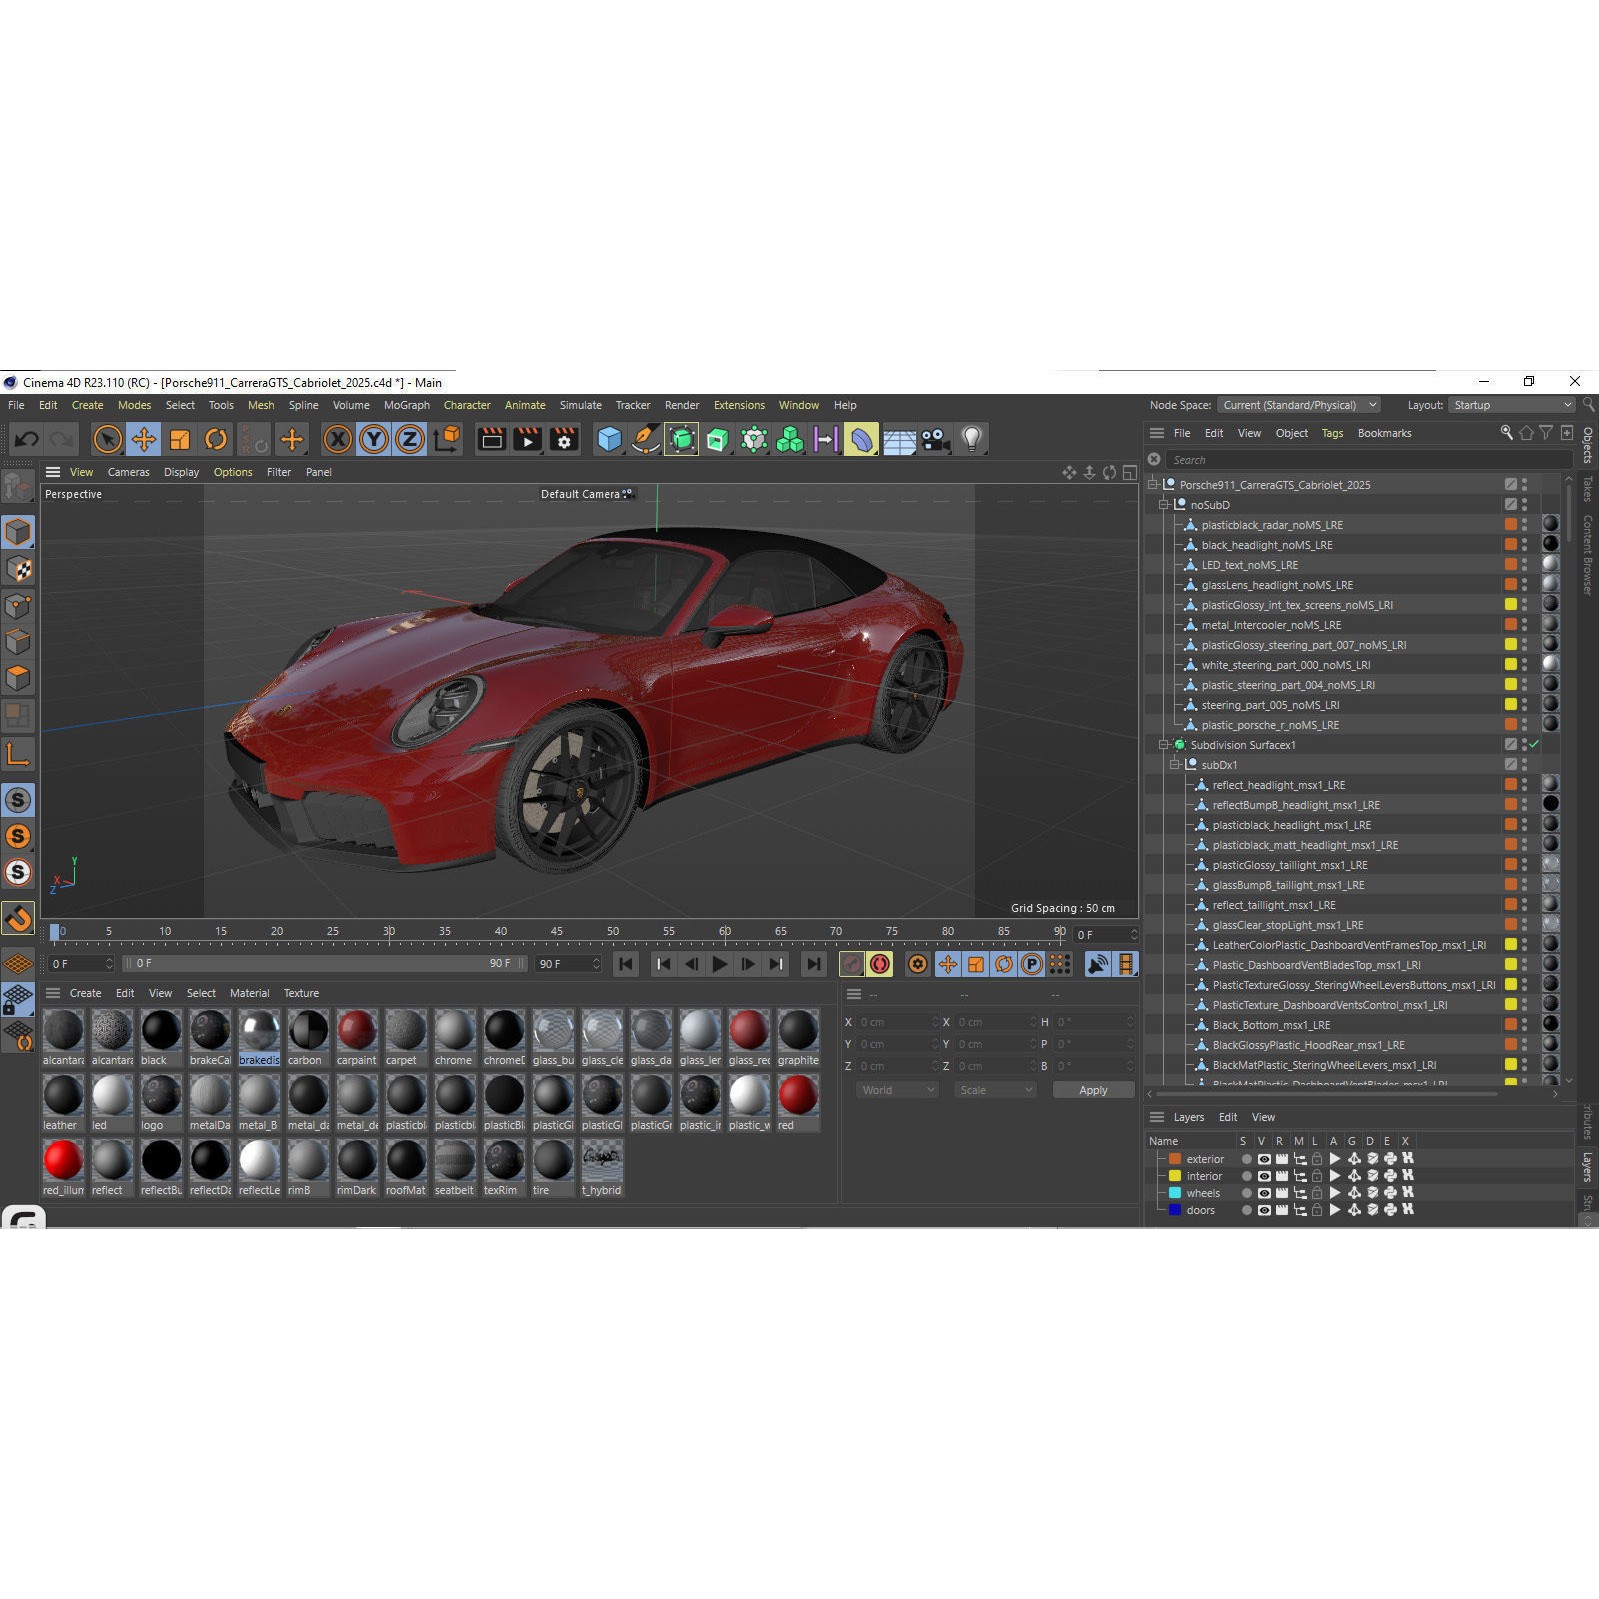Open the Layers panel View menu
This screenshot has height=1599, width=1599.
coord(1263,1117)
